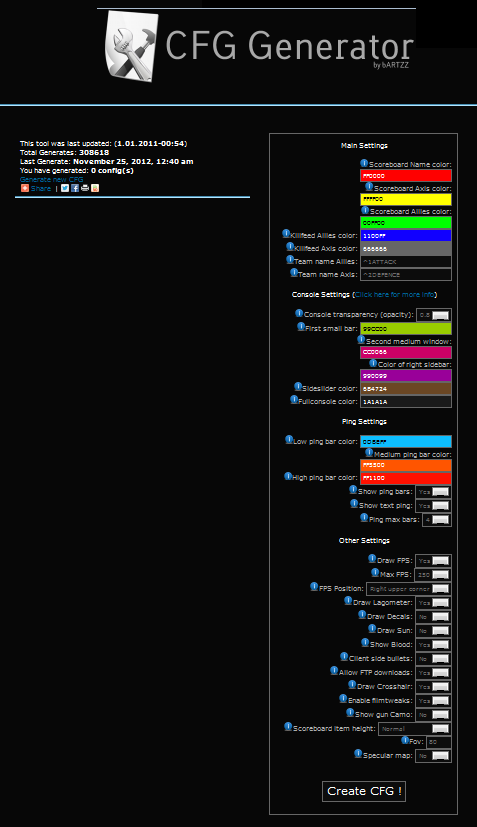Click info icon beside Second medium window
The height and width of the screenshot is (827, 477).
[361, 340]
